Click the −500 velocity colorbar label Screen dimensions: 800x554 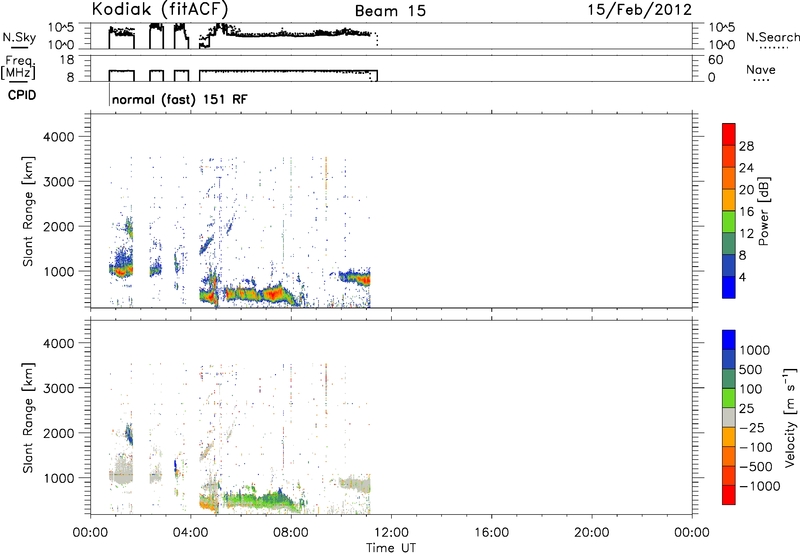(x=755, y=467)
